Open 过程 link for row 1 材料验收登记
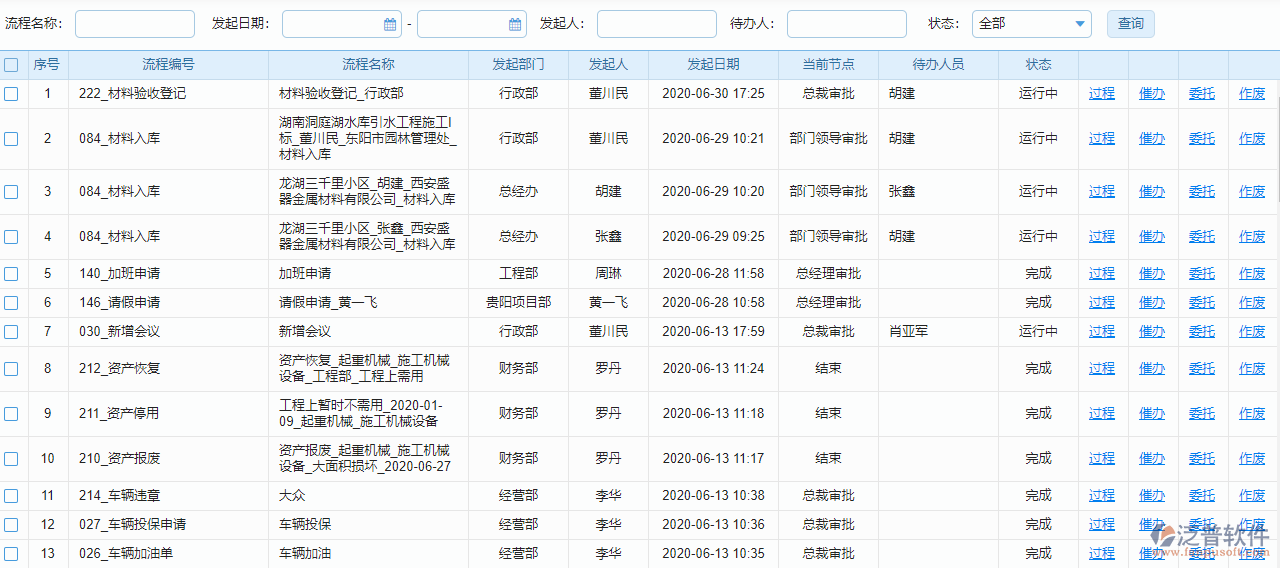Viewport: 1280px width, 568px height. pos(1102,94)
